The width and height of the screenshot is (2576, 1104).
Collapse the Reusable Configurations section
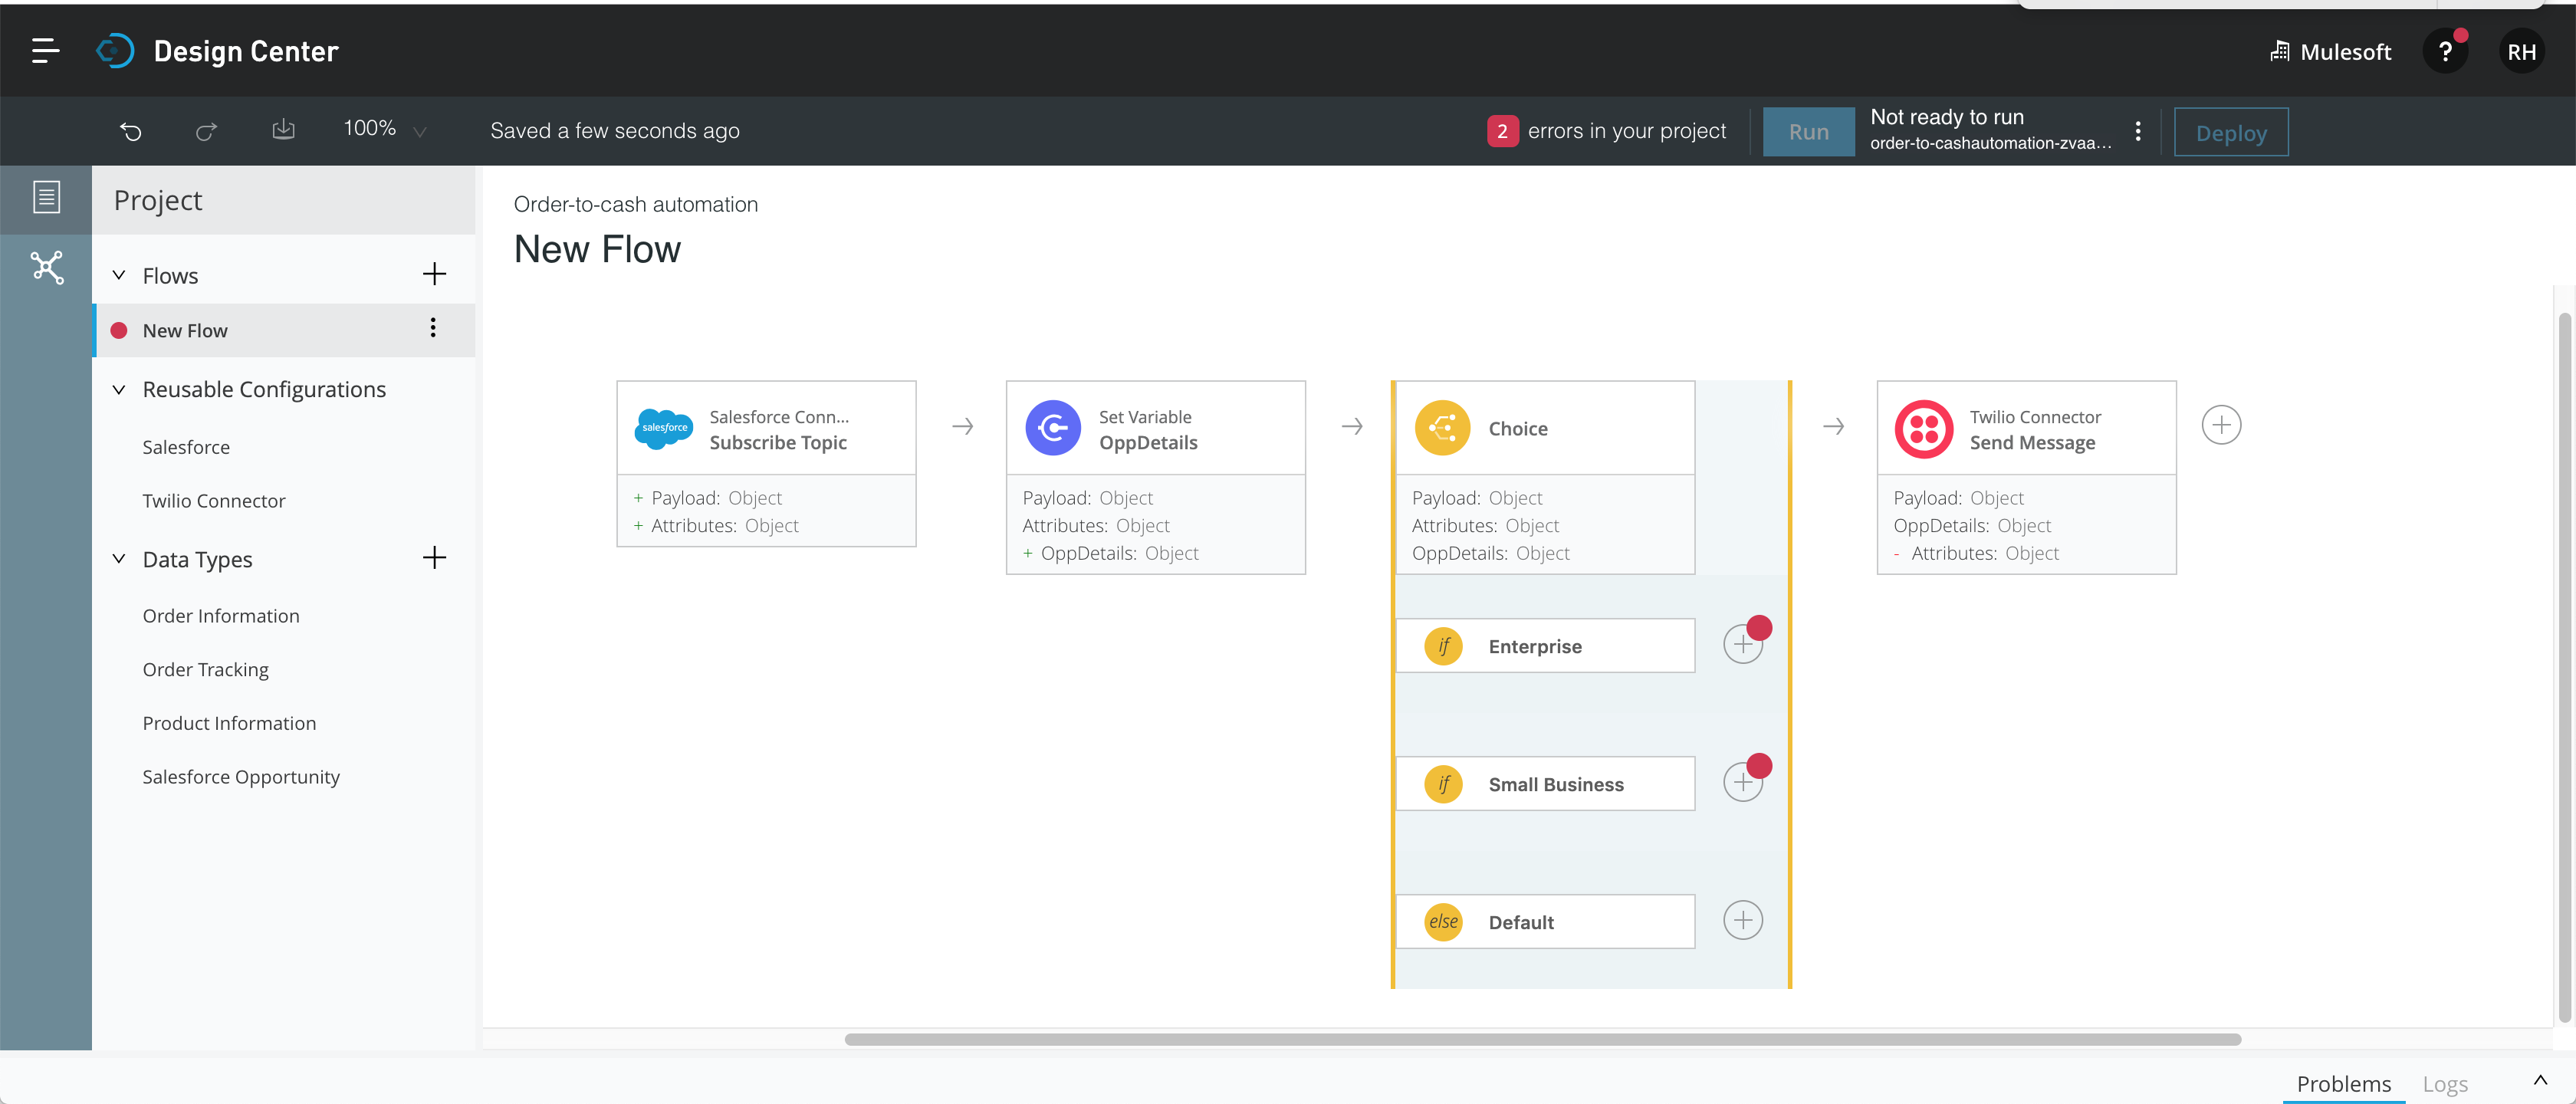point(119,389)
